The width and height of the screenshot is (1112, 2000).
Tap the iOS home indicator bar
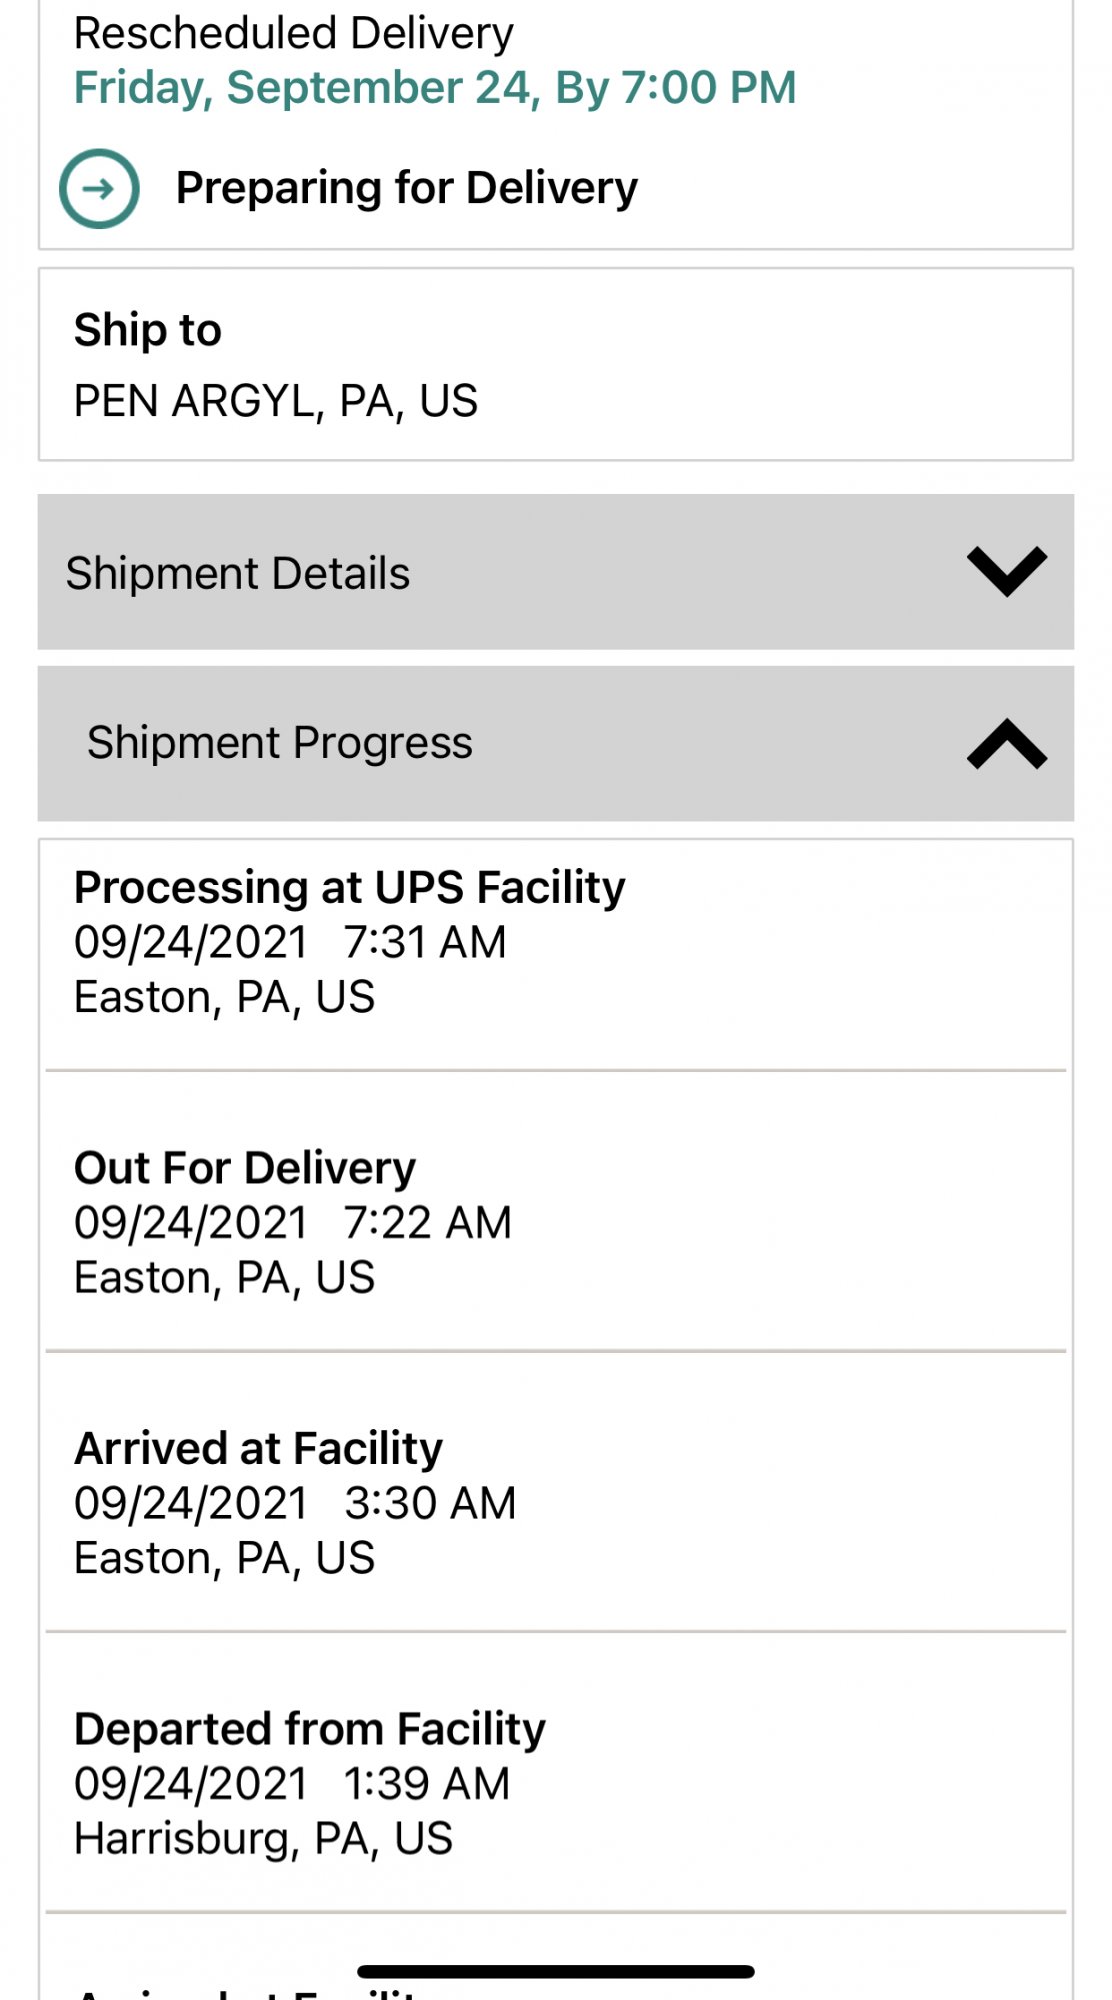(556, 1971)
